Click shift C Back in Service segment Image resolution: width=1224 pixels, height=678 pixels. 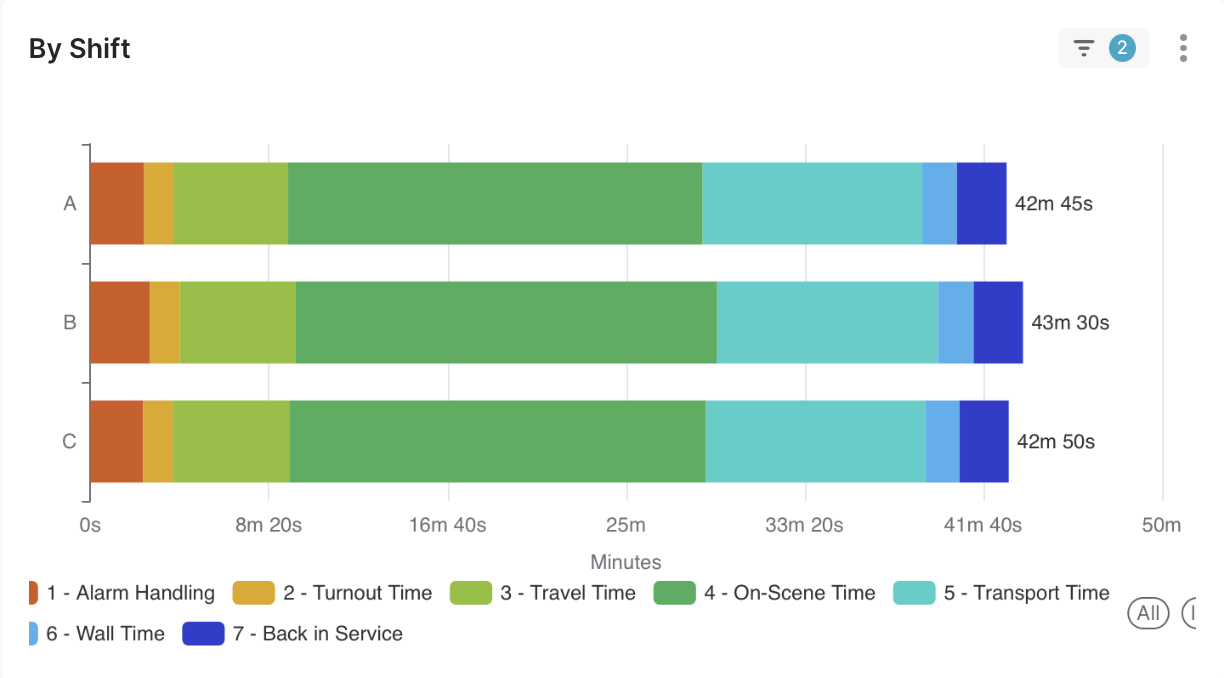pos(984,441)
